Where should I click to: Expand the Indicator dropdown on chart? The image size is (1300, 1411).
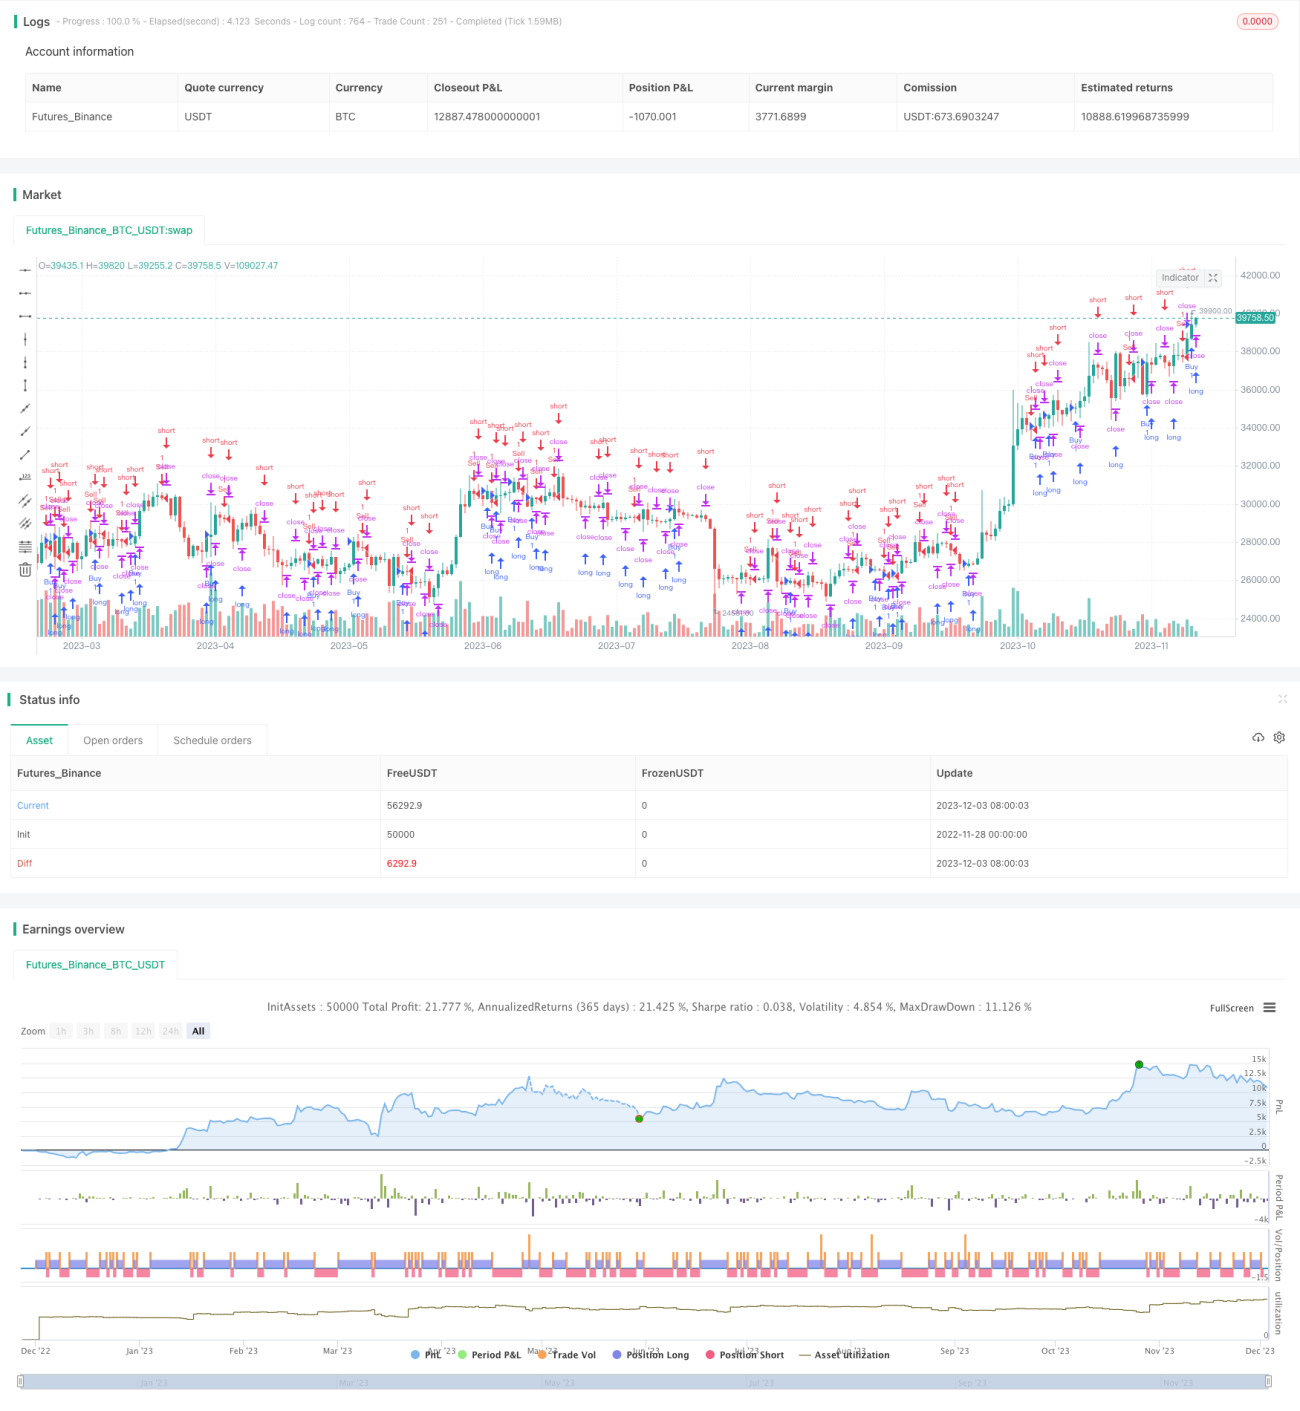(x=1180, y=278)
